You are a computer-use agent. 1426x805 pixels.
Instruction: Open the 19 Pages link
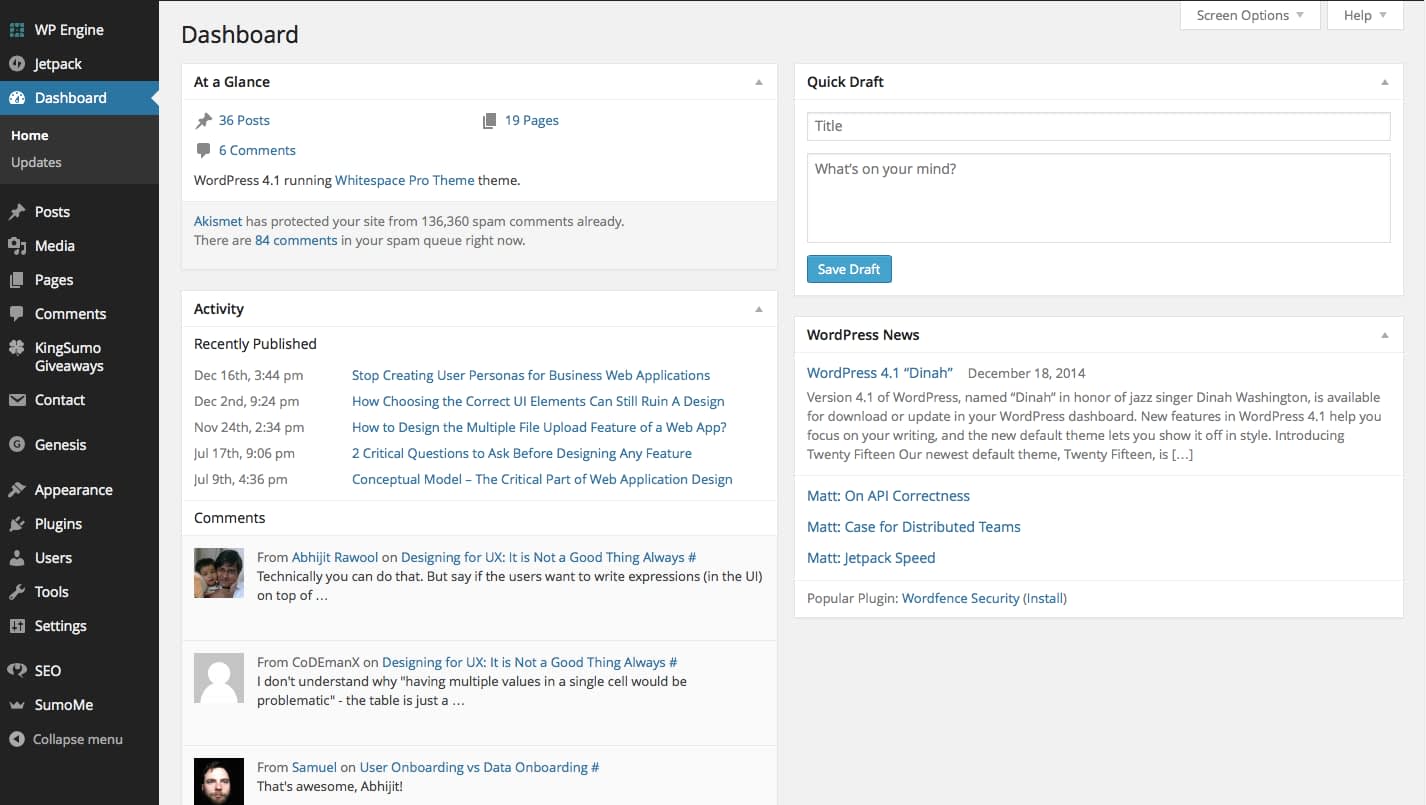click(532, 120)
